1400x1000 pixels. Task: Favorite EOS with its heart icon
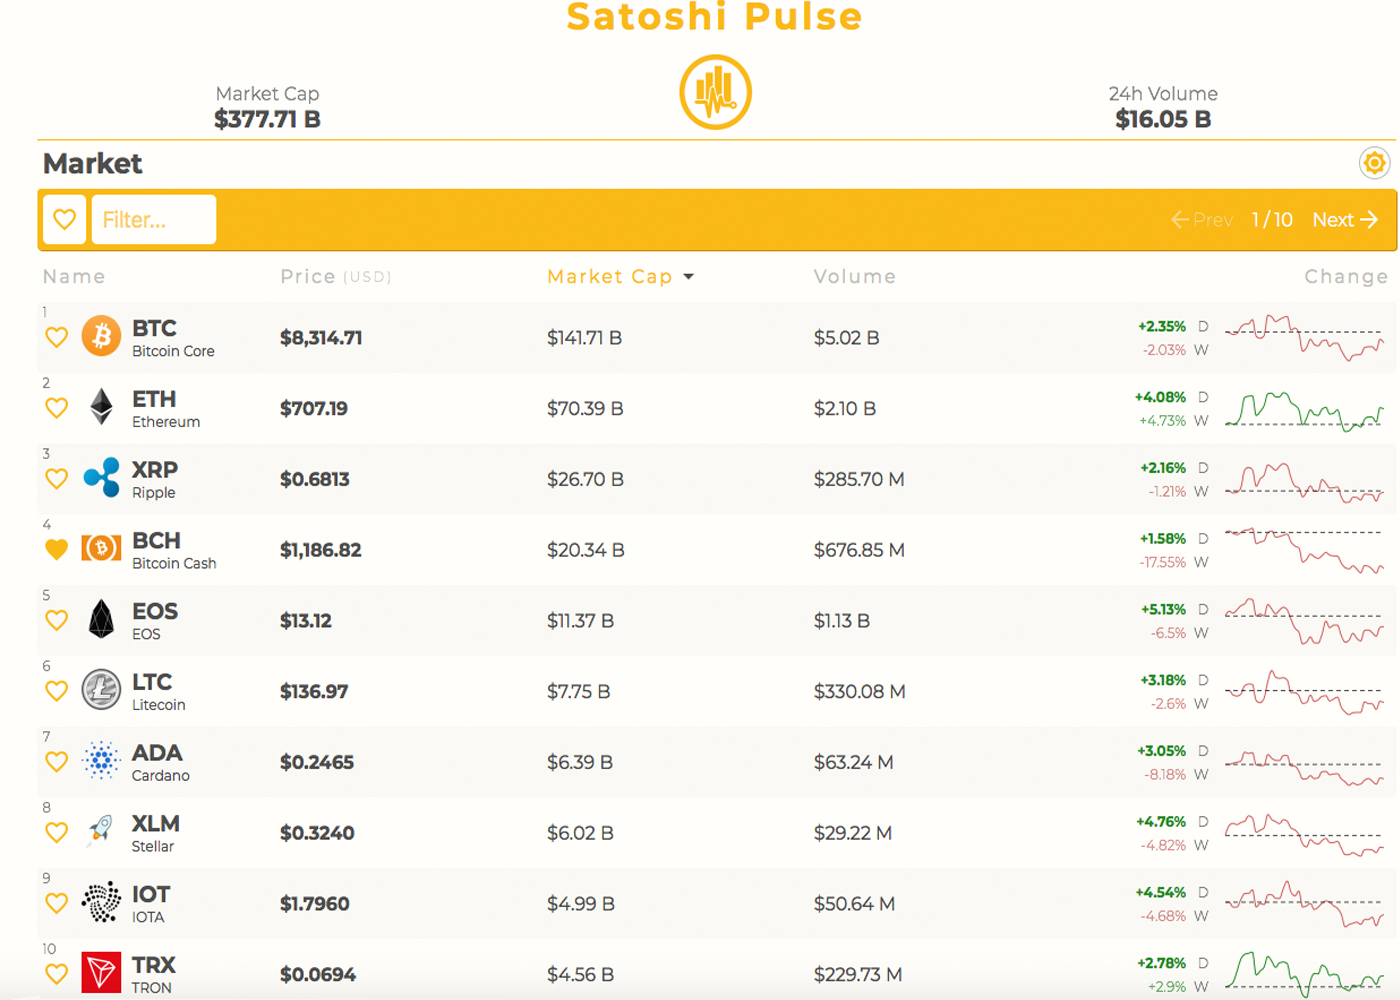(x=57, y=620)
